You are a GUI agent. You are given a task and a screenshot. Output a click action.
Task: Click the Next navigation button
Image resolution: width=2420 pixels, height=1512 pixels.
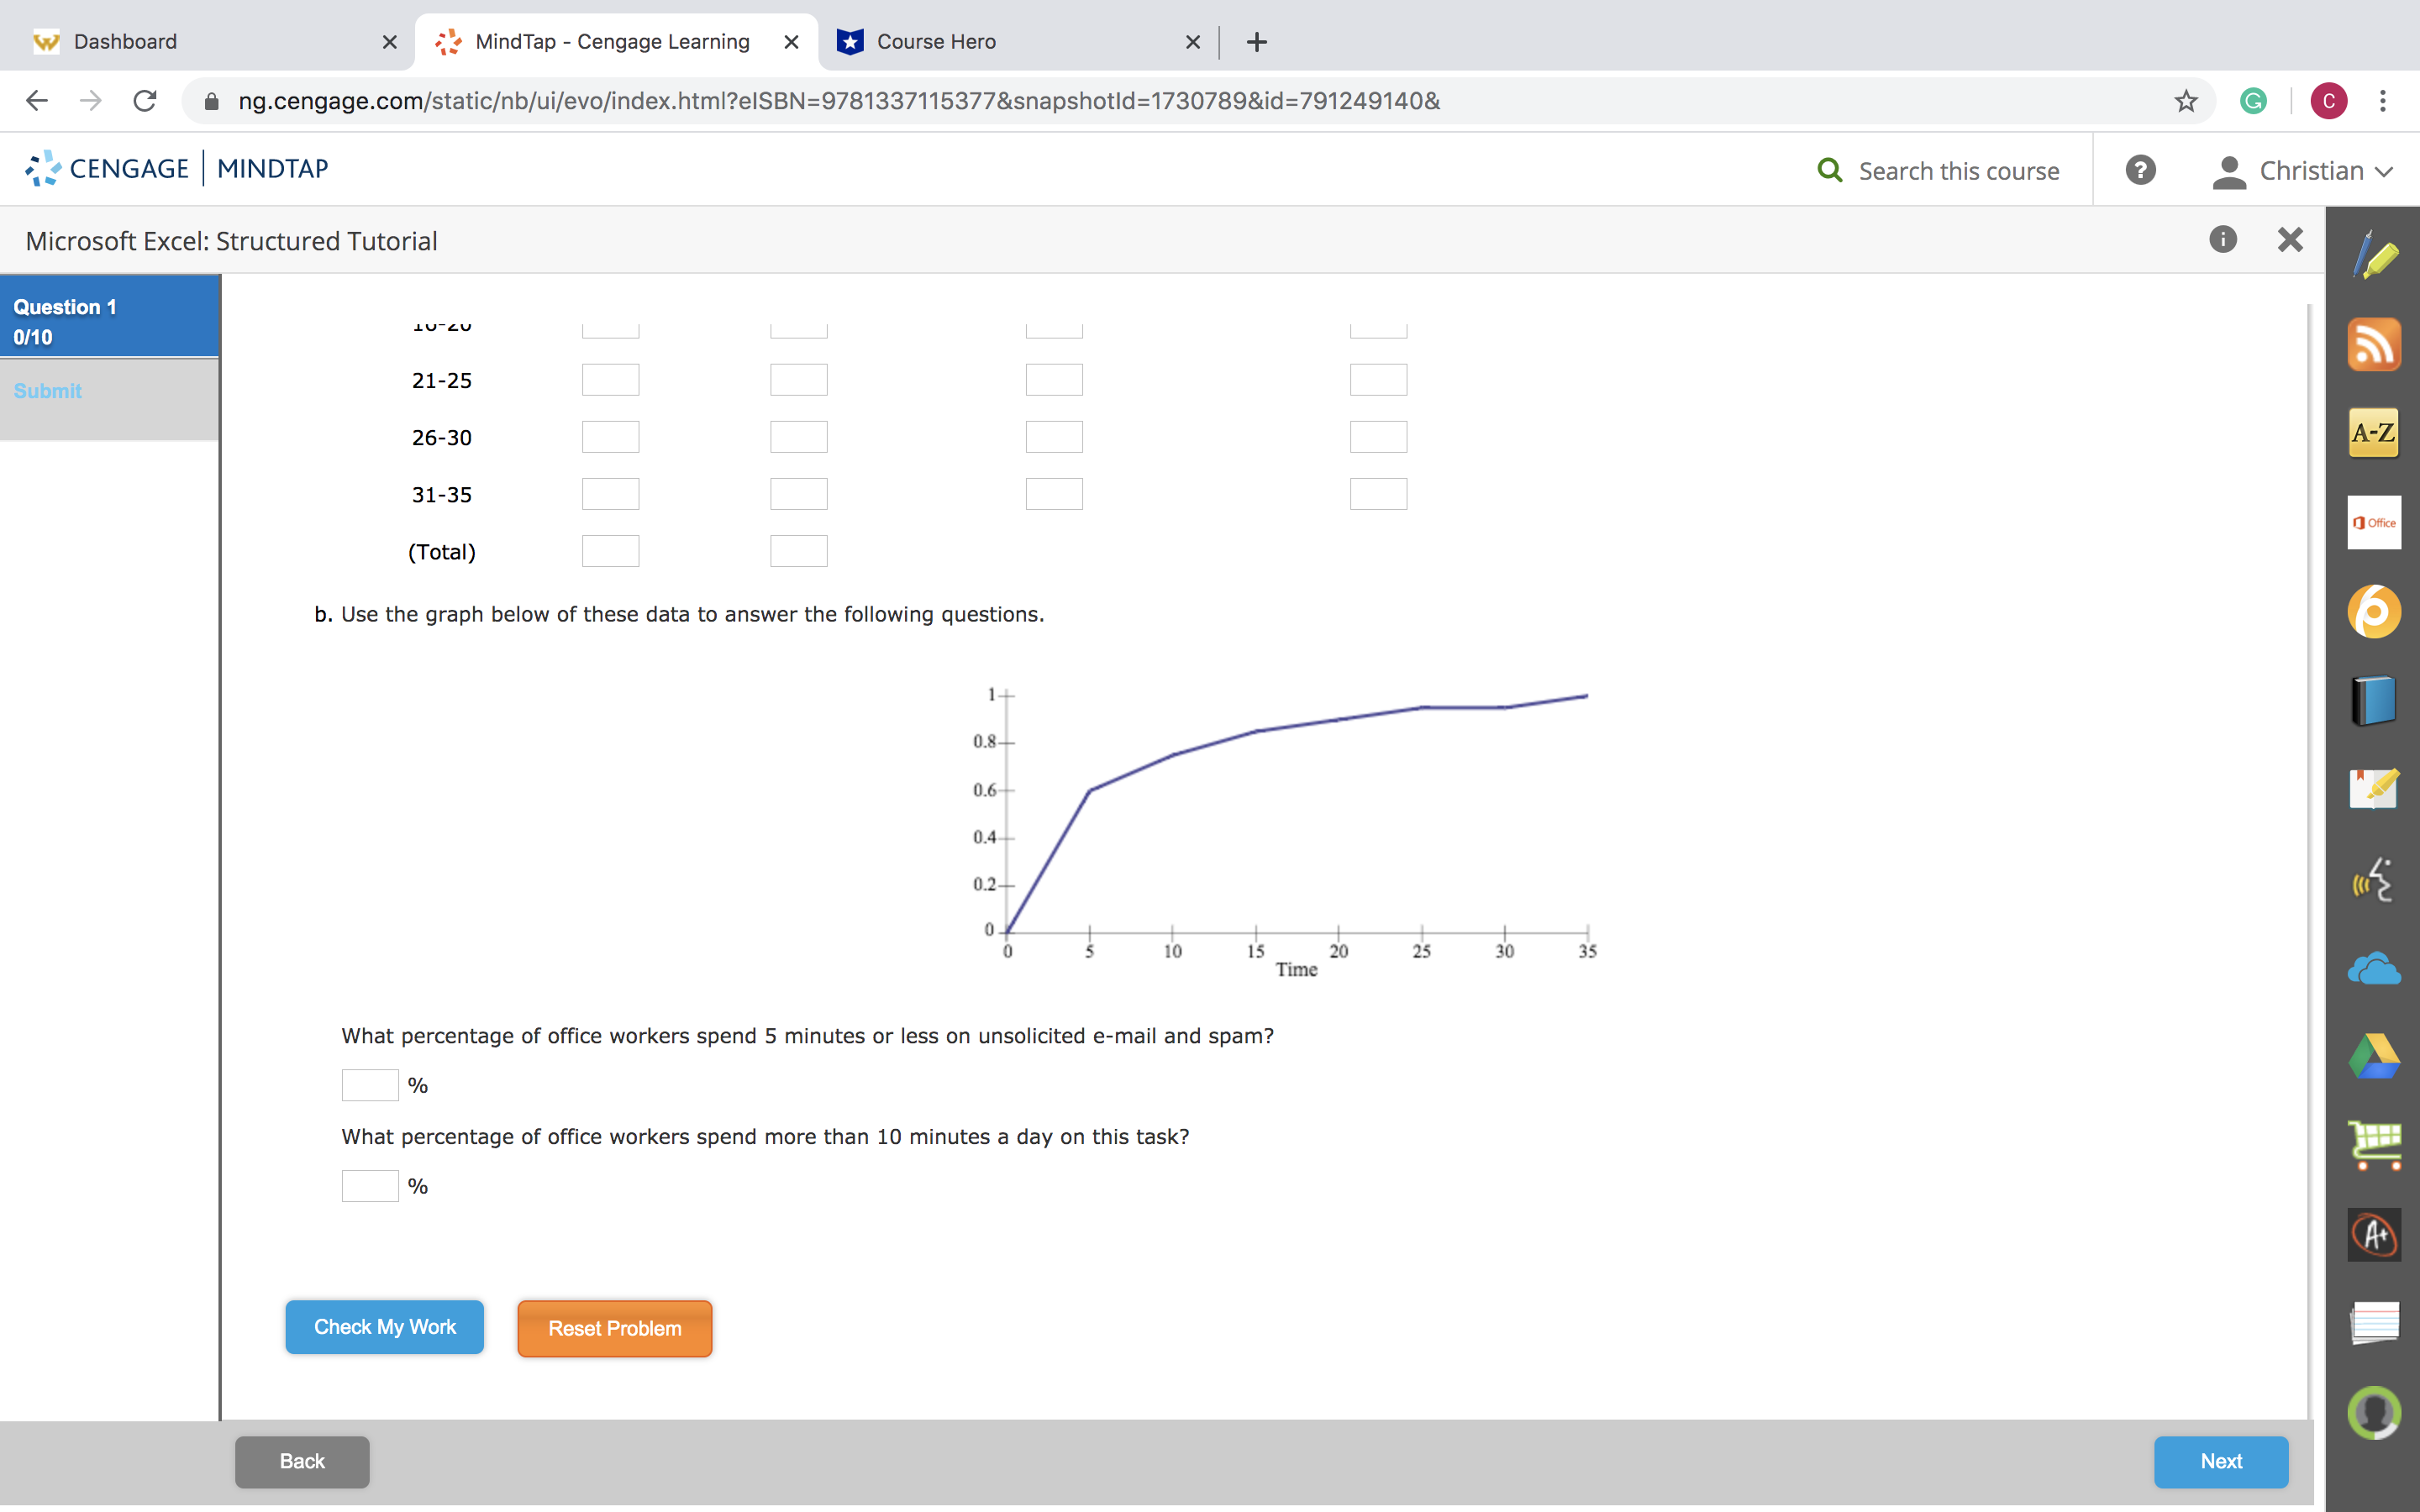[x=2220, y=1460]
